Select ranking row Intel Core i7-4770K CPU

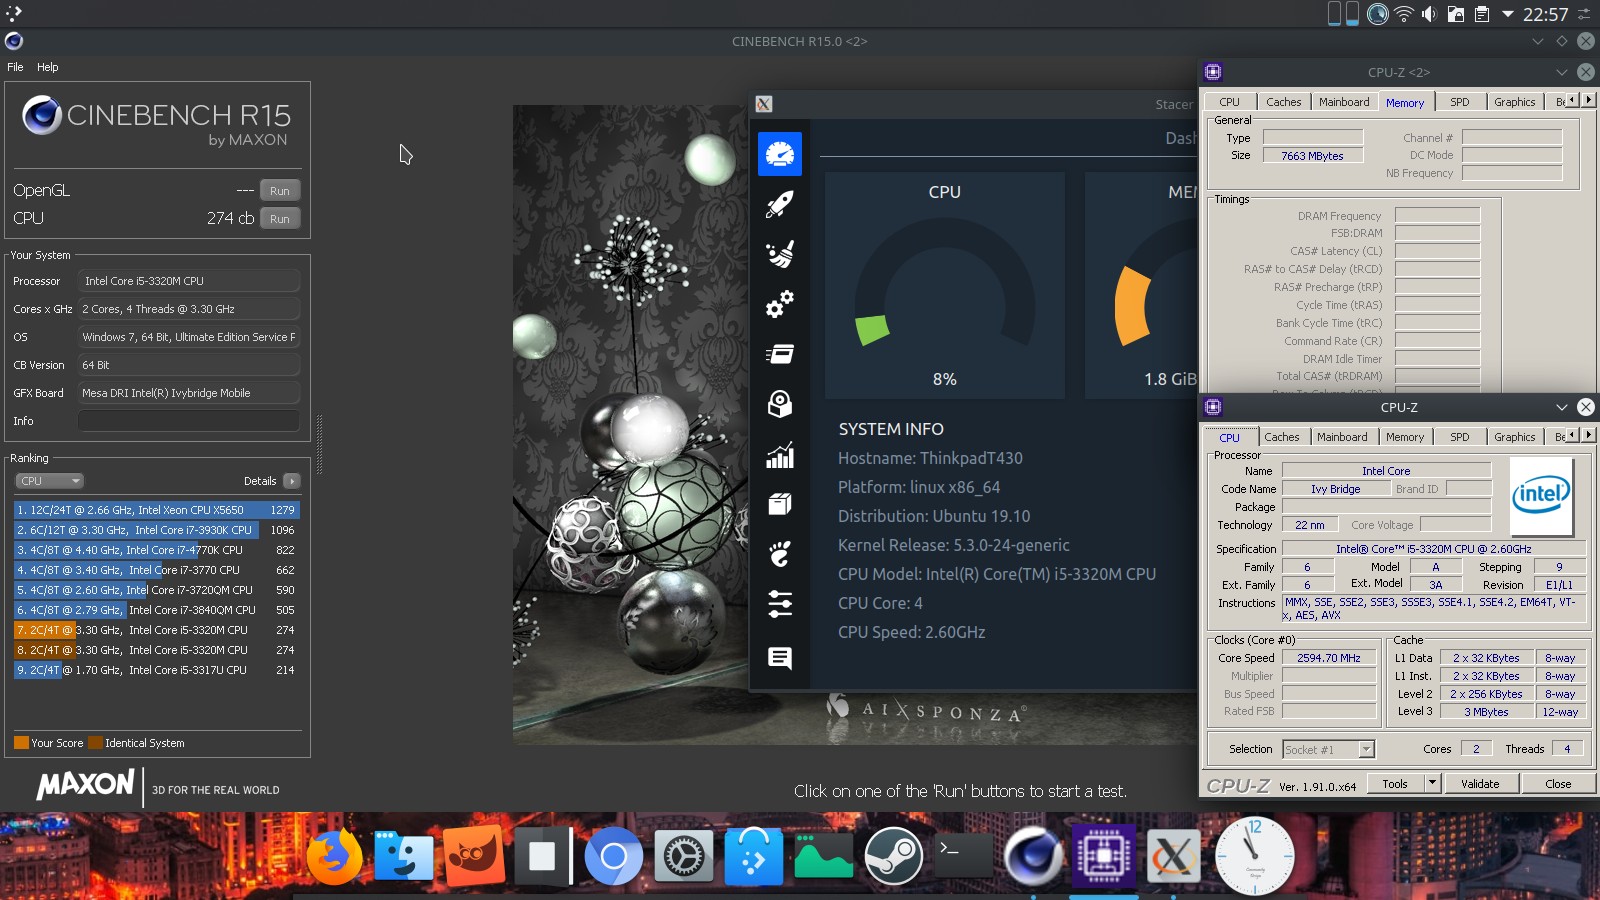pyautogui.click(x=156, y=550)
